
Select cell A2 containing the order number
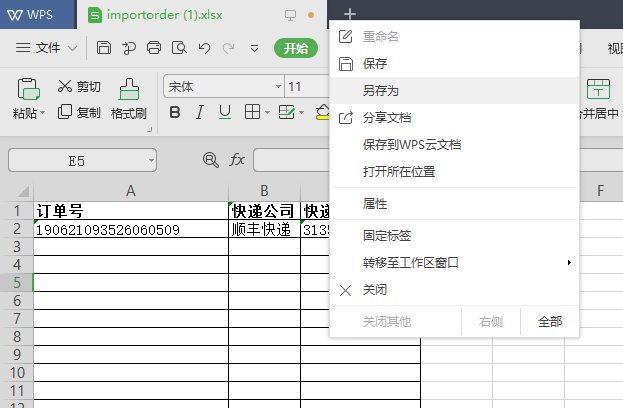(x=130, y=230)
